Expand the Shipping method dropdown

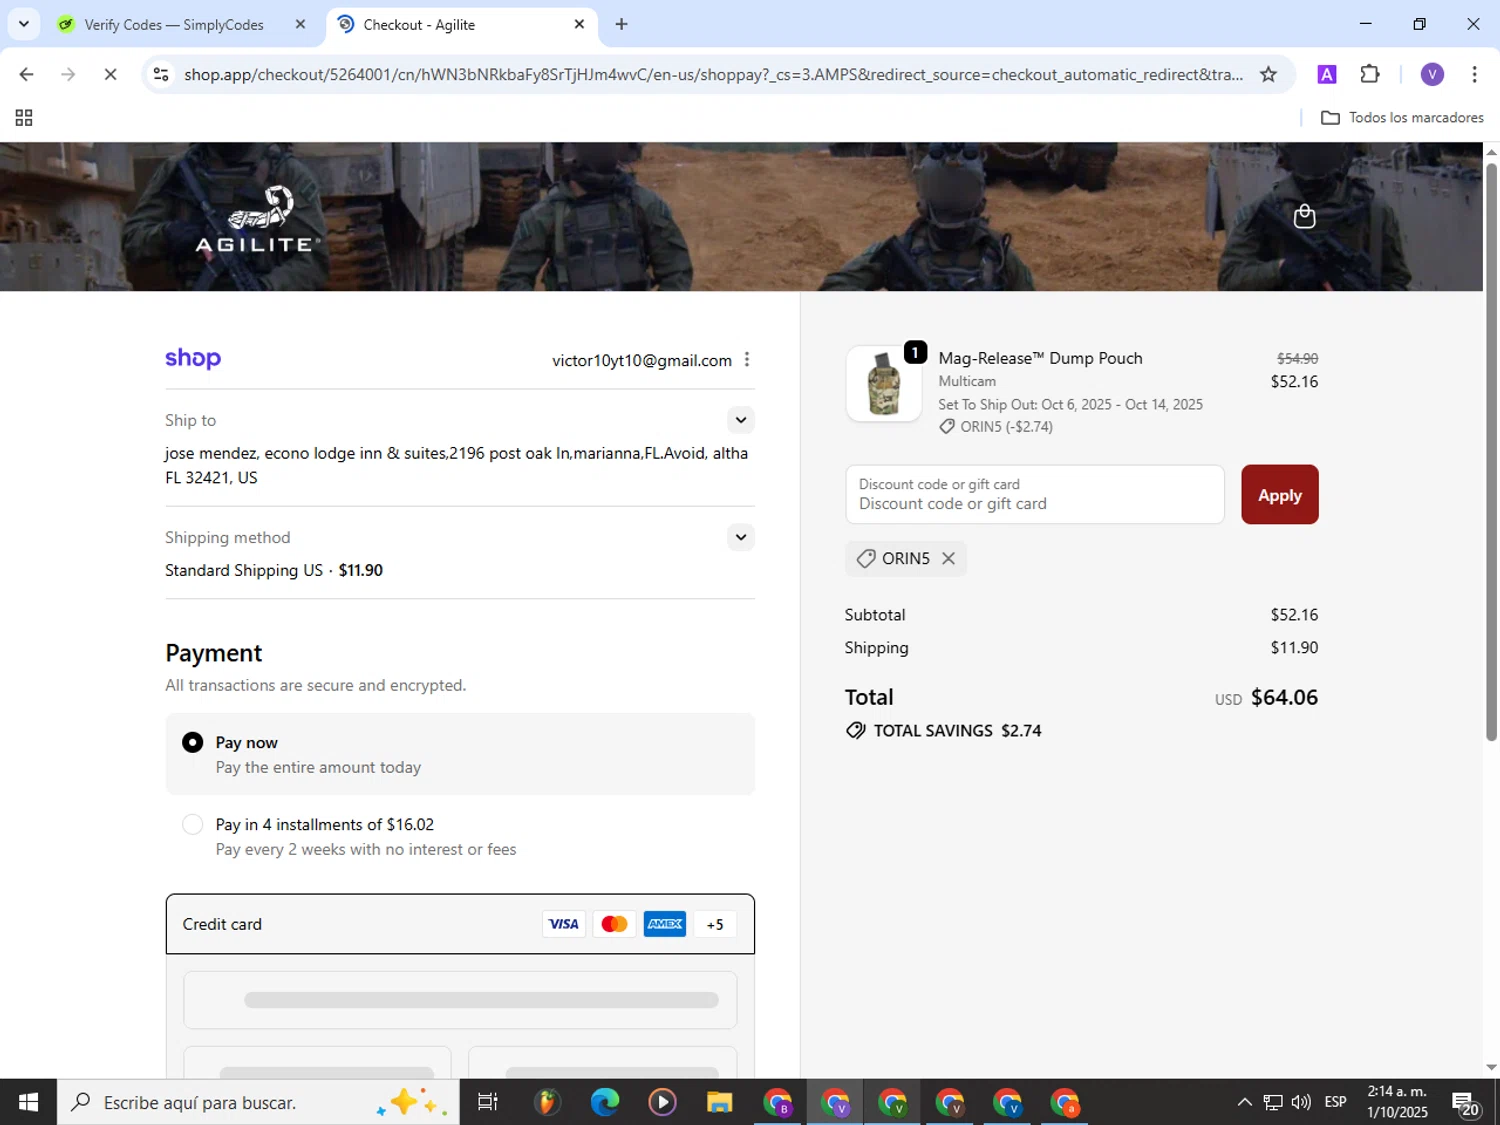pyautogui.click(x=740, y=537)
